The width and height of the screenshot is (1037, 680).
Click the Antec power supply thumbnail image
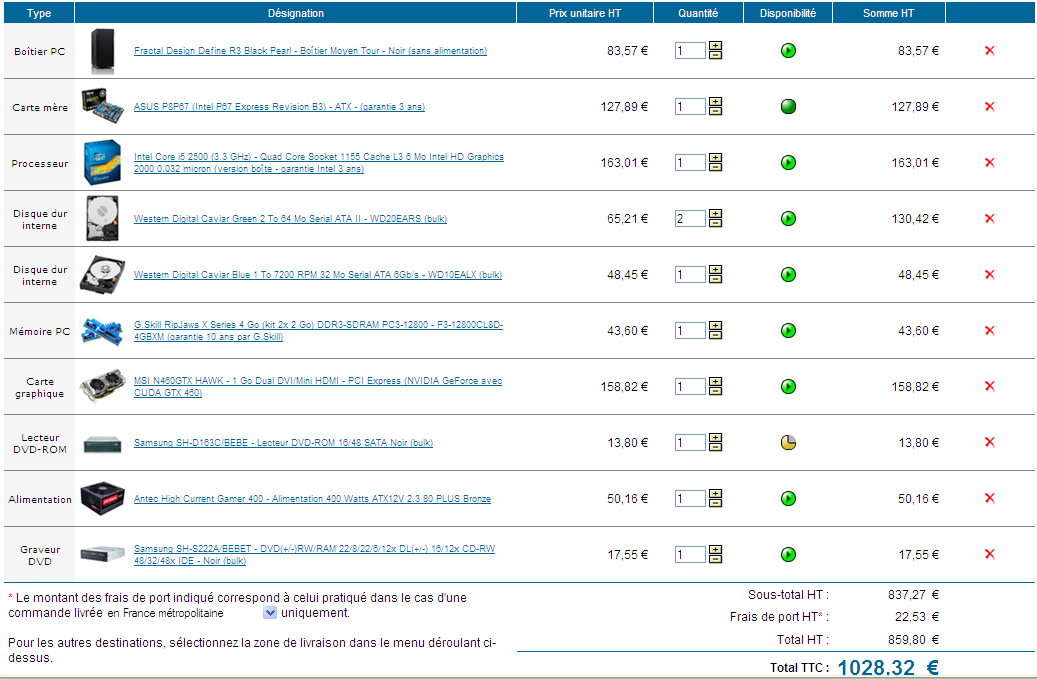point(103,499)
